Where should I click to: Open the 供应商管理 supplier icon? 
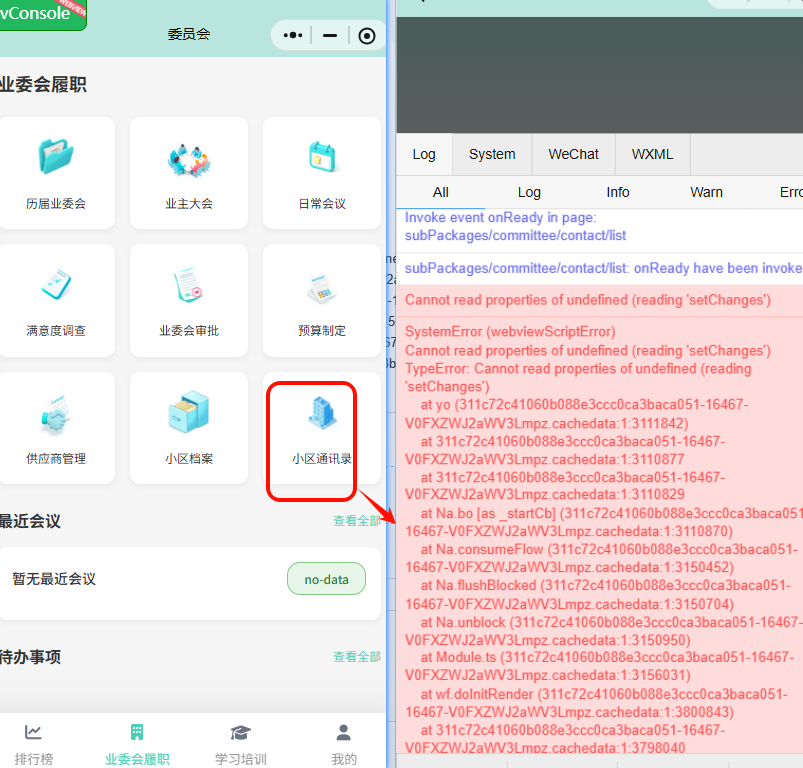point(57,414)
